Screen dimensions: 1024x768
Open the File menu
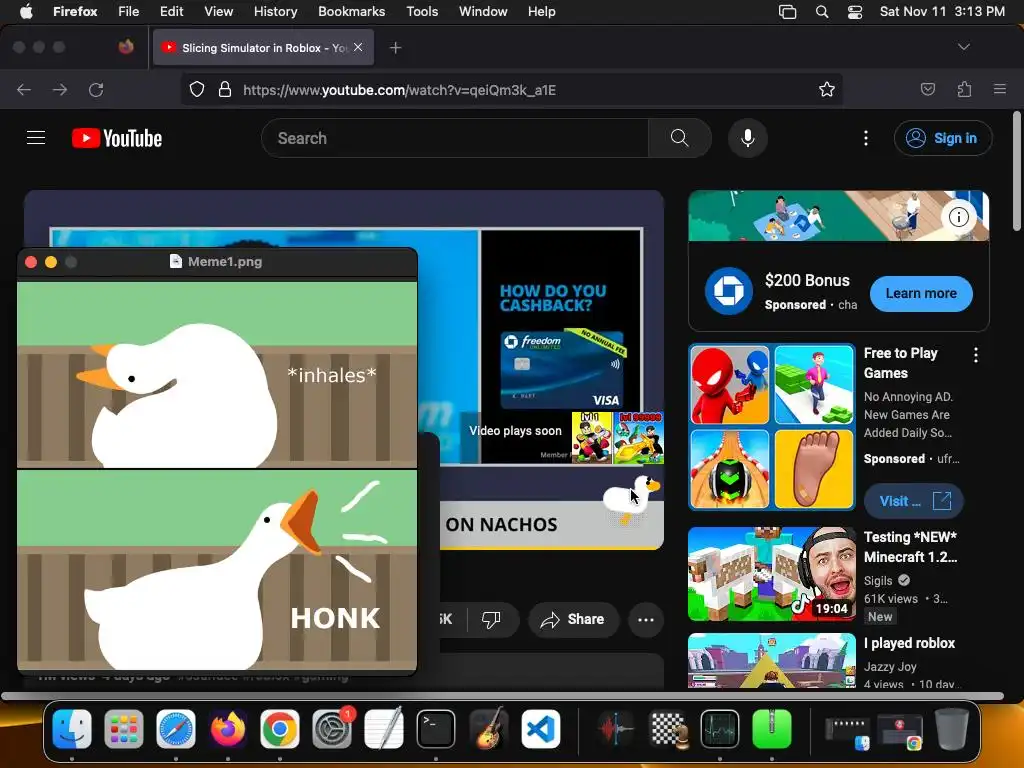point(128,11)
